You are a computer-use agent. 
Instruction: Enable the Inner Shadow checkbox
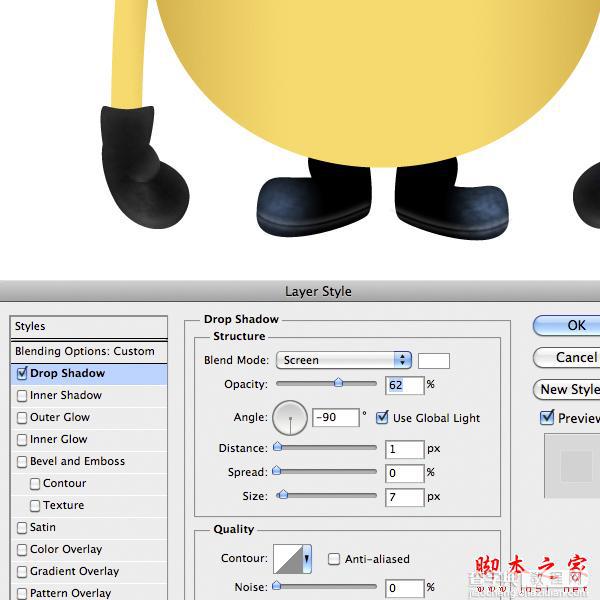[x=22, y=395]
